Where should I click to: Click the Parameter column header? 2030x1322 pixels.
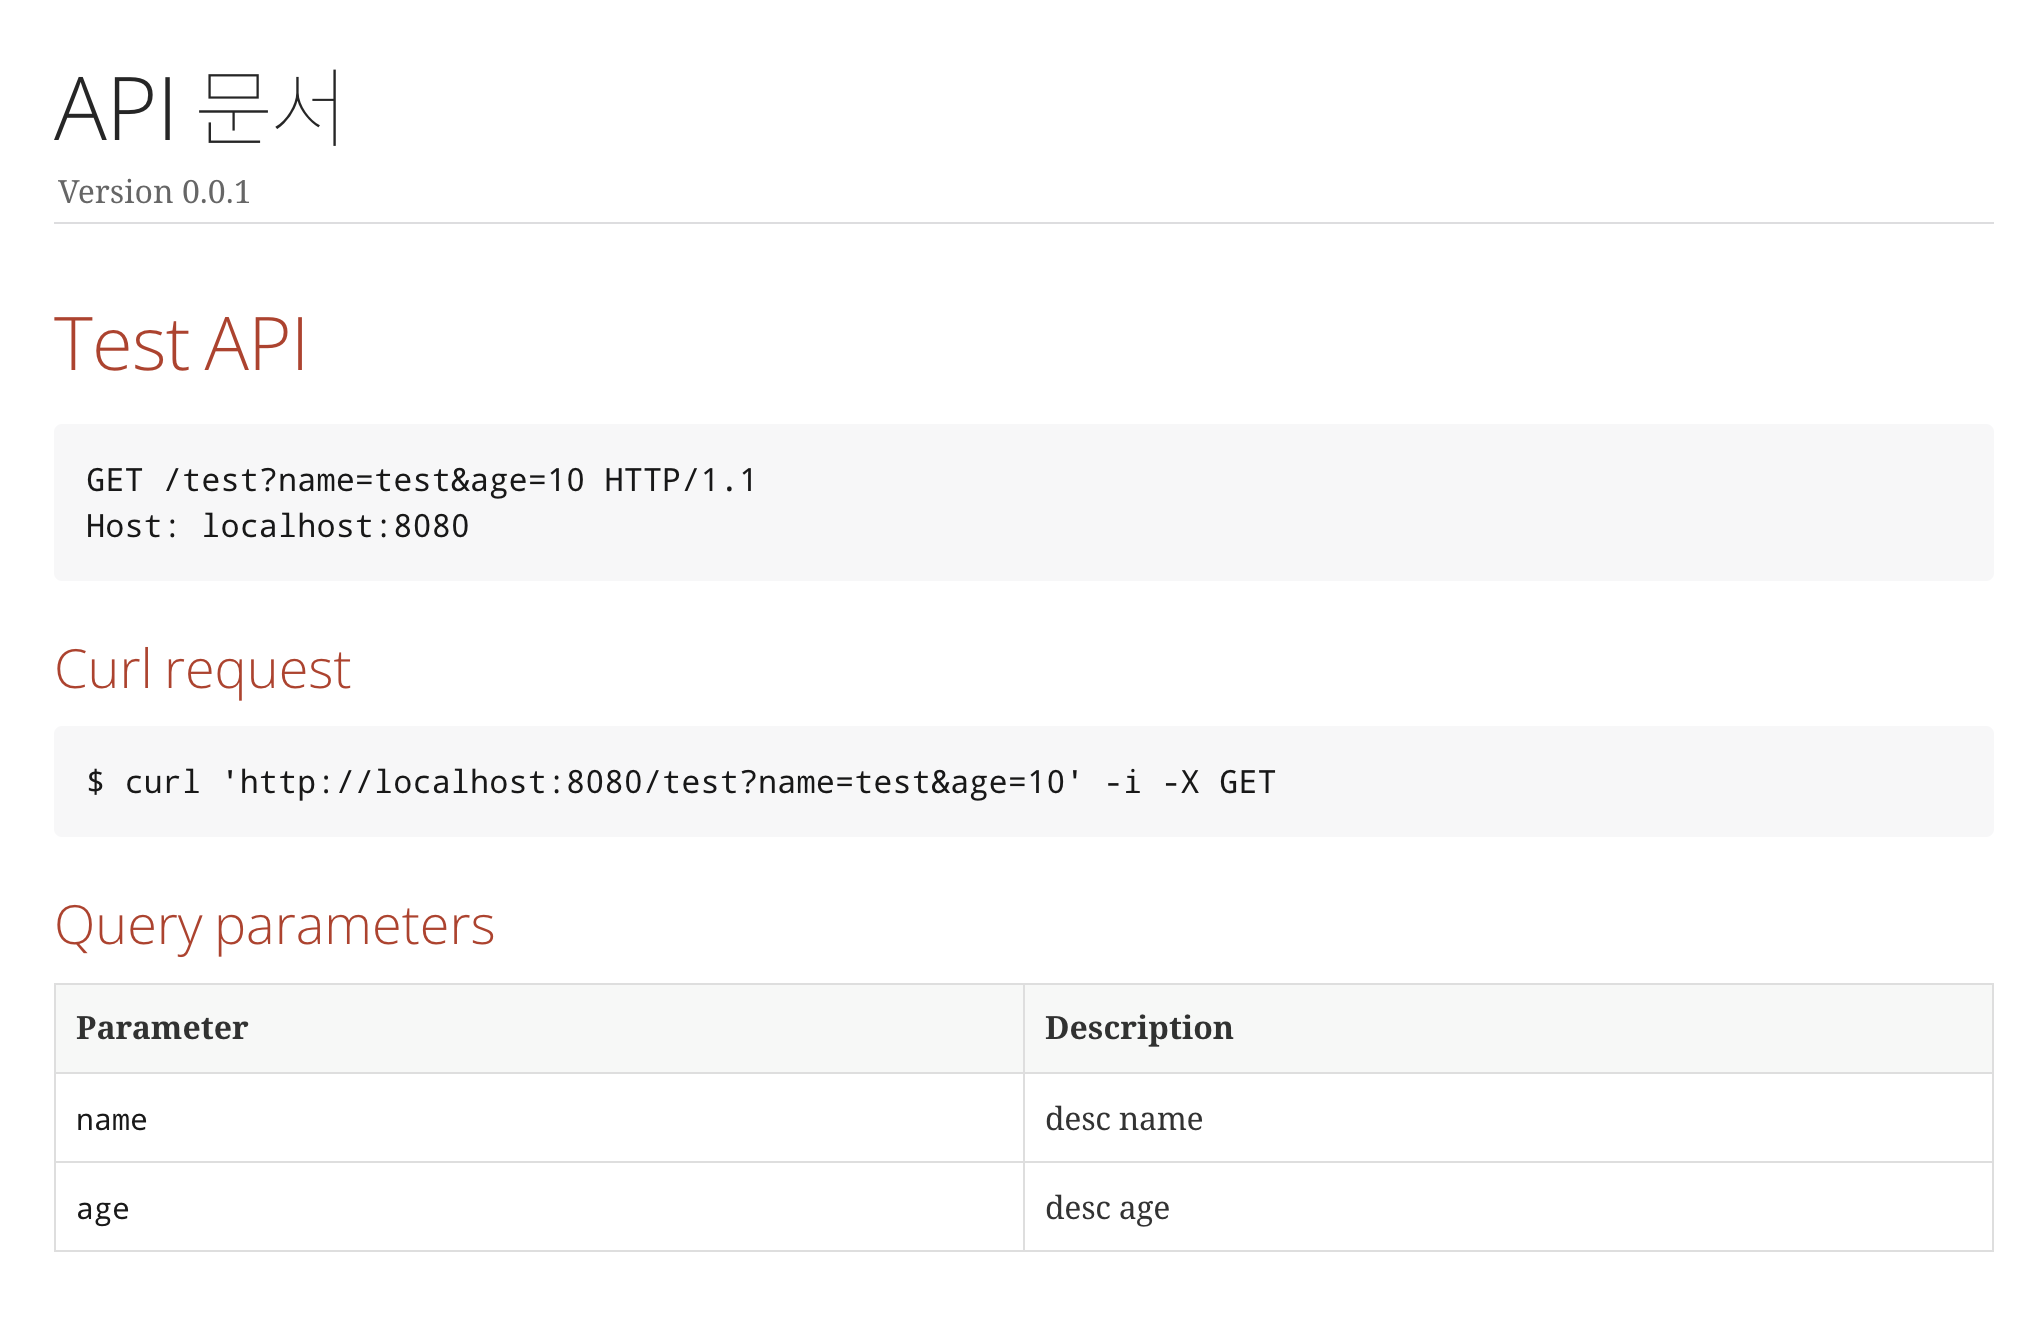[162, 1028]
